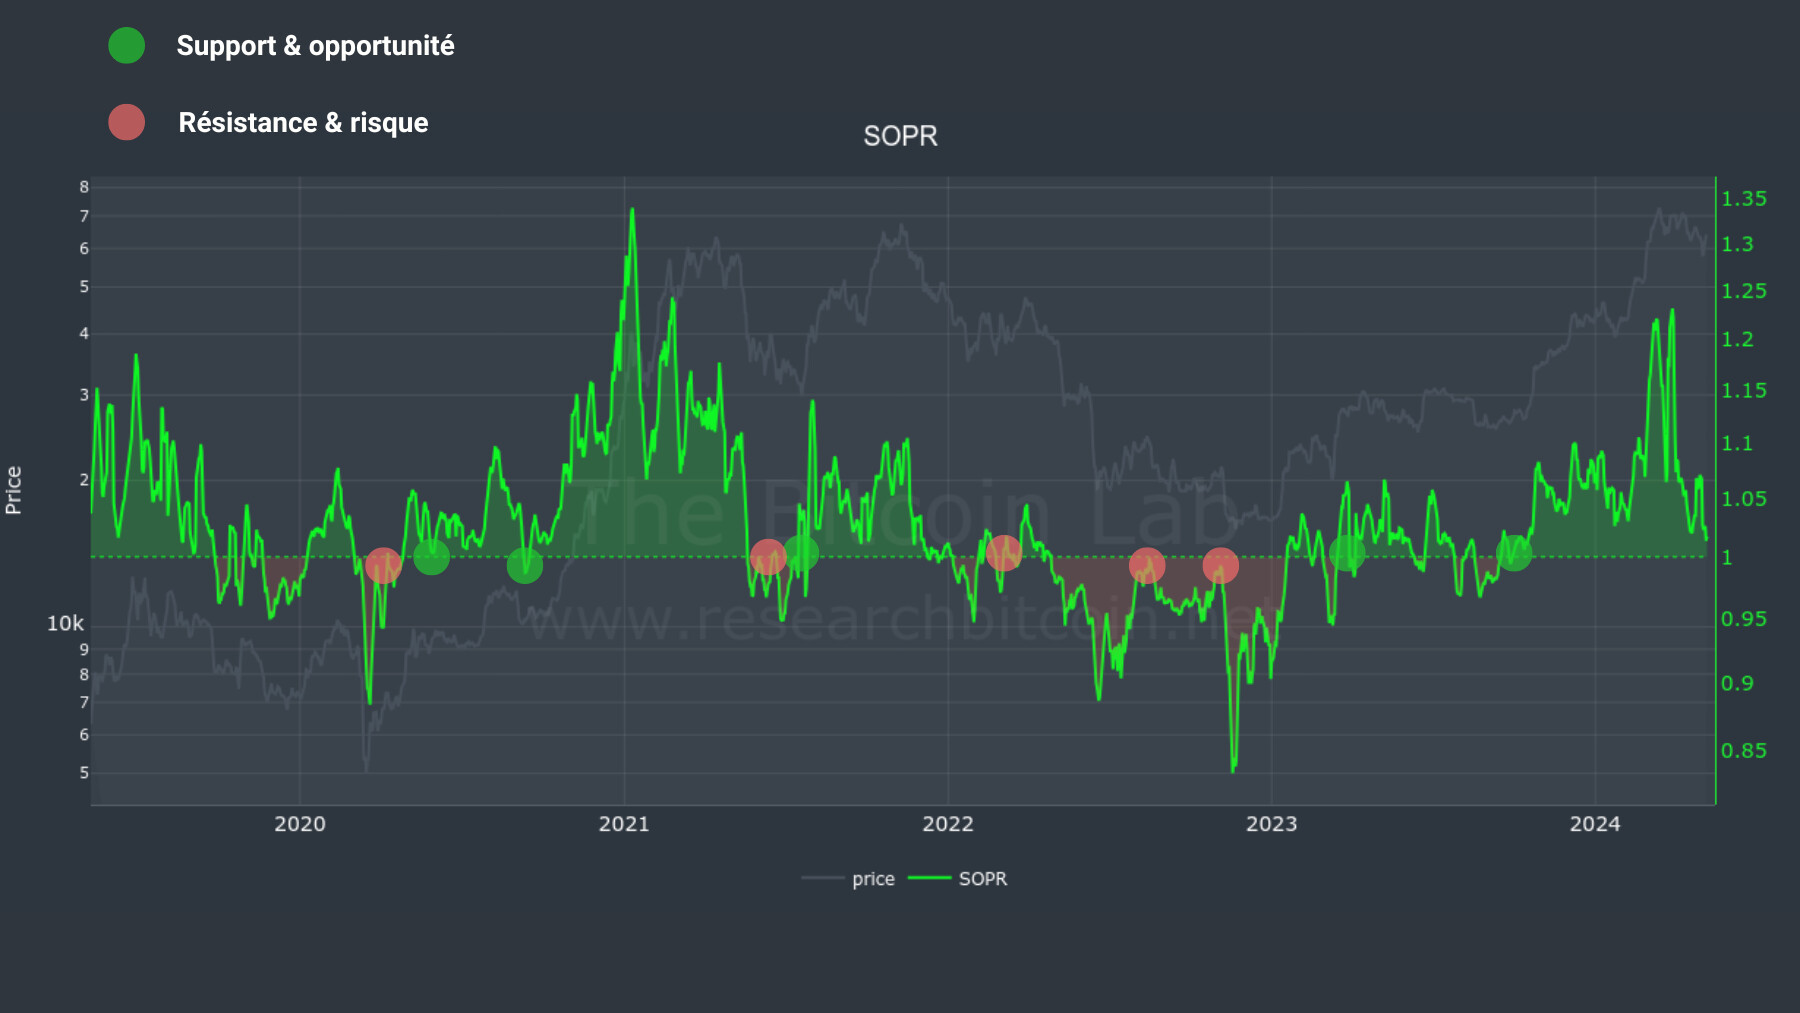Click the green support marker in early 2023
This screenshot has height=1013, width=1800.
coord(1347,552)
